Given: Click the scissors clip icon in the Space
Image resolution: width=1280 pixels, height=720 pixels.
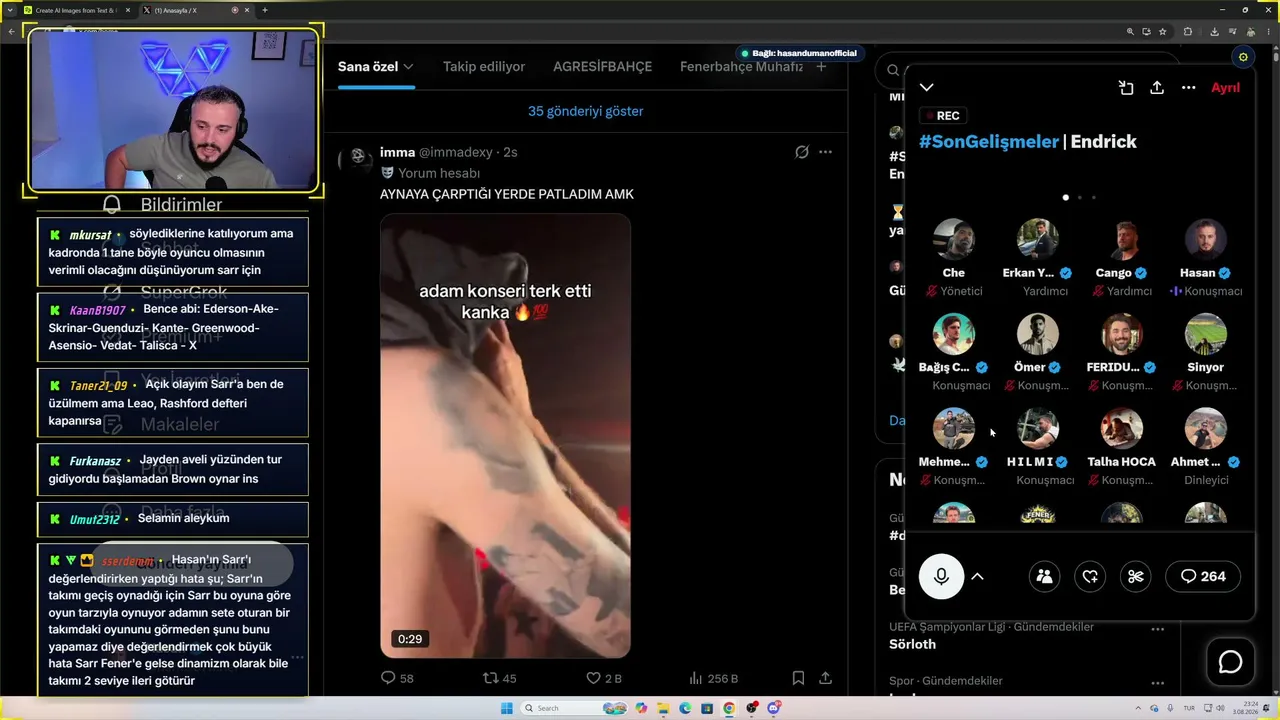Looking at the screenshot, I should point(1136,576).
